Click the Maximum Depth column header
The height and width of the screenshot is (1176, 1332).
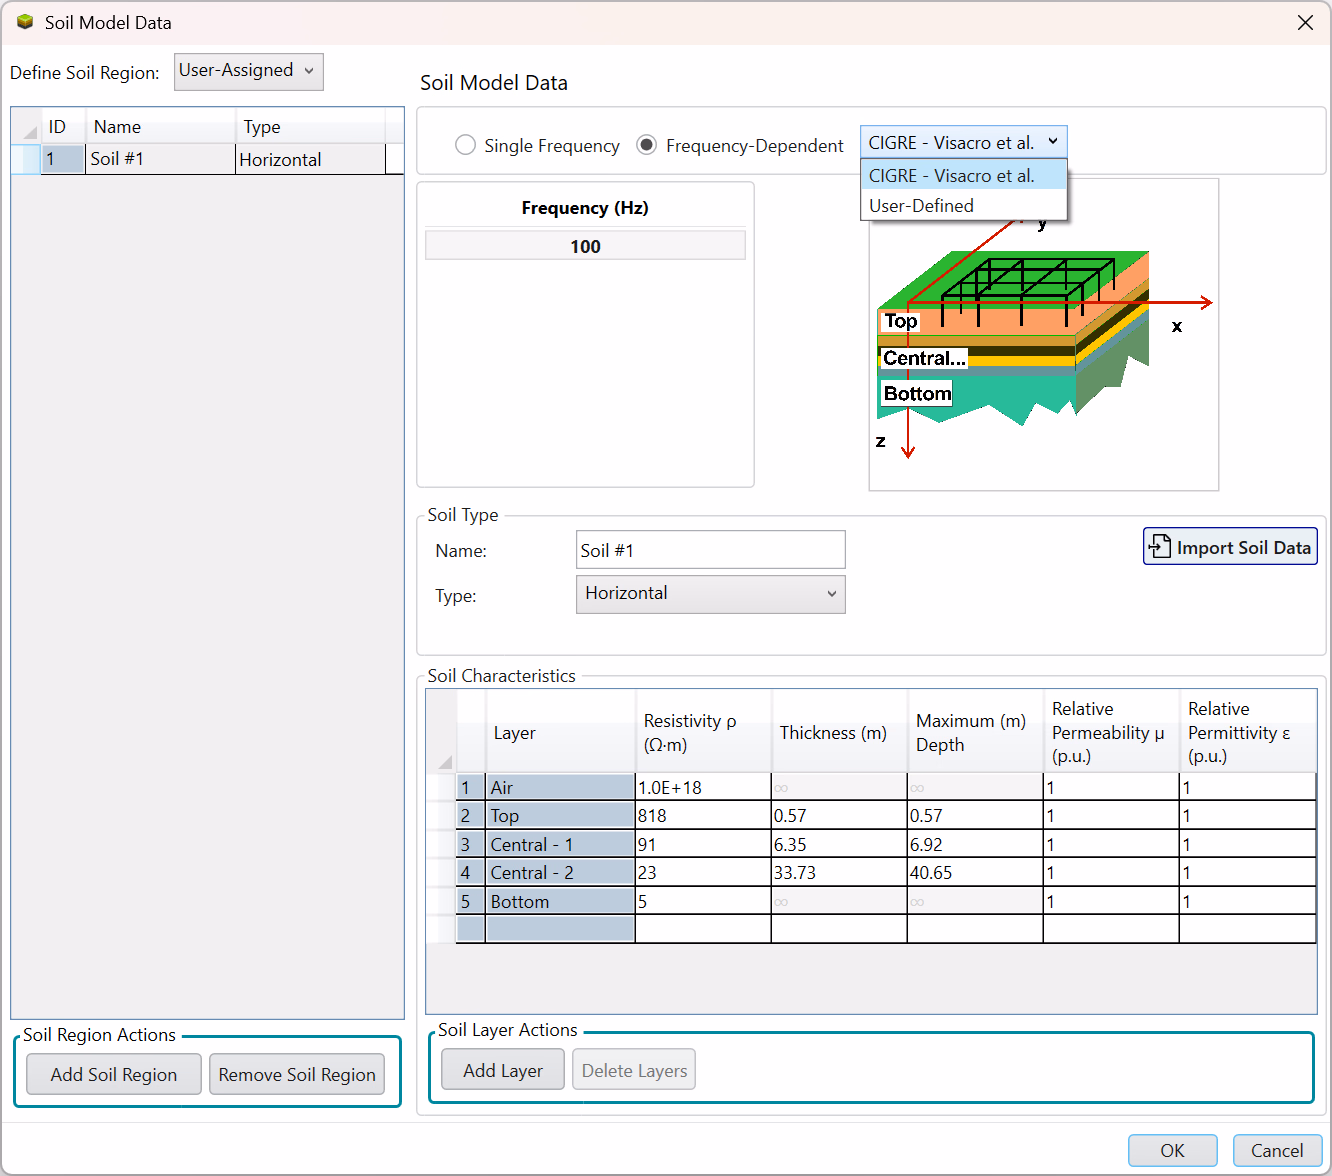pos(975,732)
